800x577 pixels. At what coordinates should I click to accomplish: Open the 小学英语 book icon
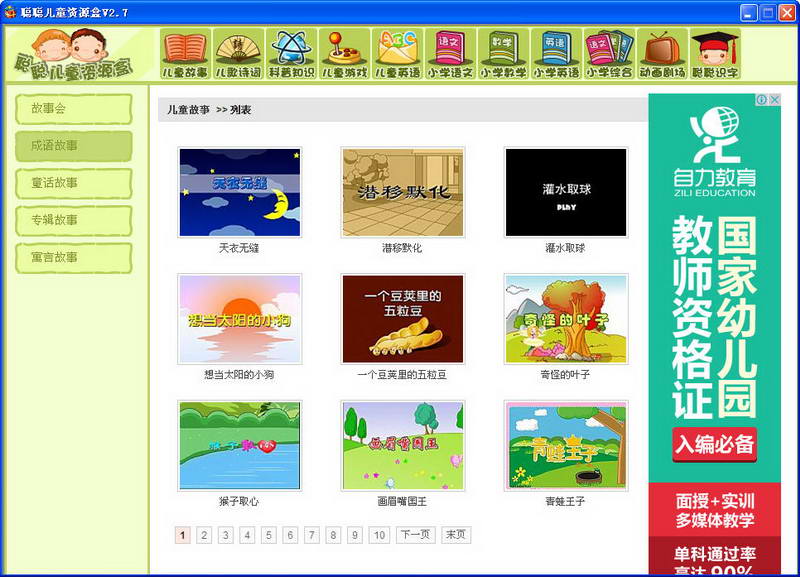click(557, 54)
